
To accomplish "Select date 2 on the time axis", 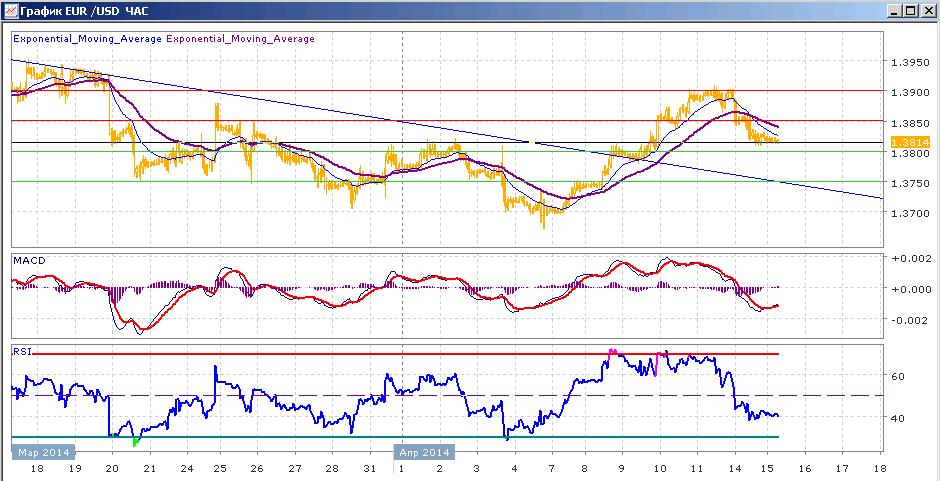I will 439,469.
